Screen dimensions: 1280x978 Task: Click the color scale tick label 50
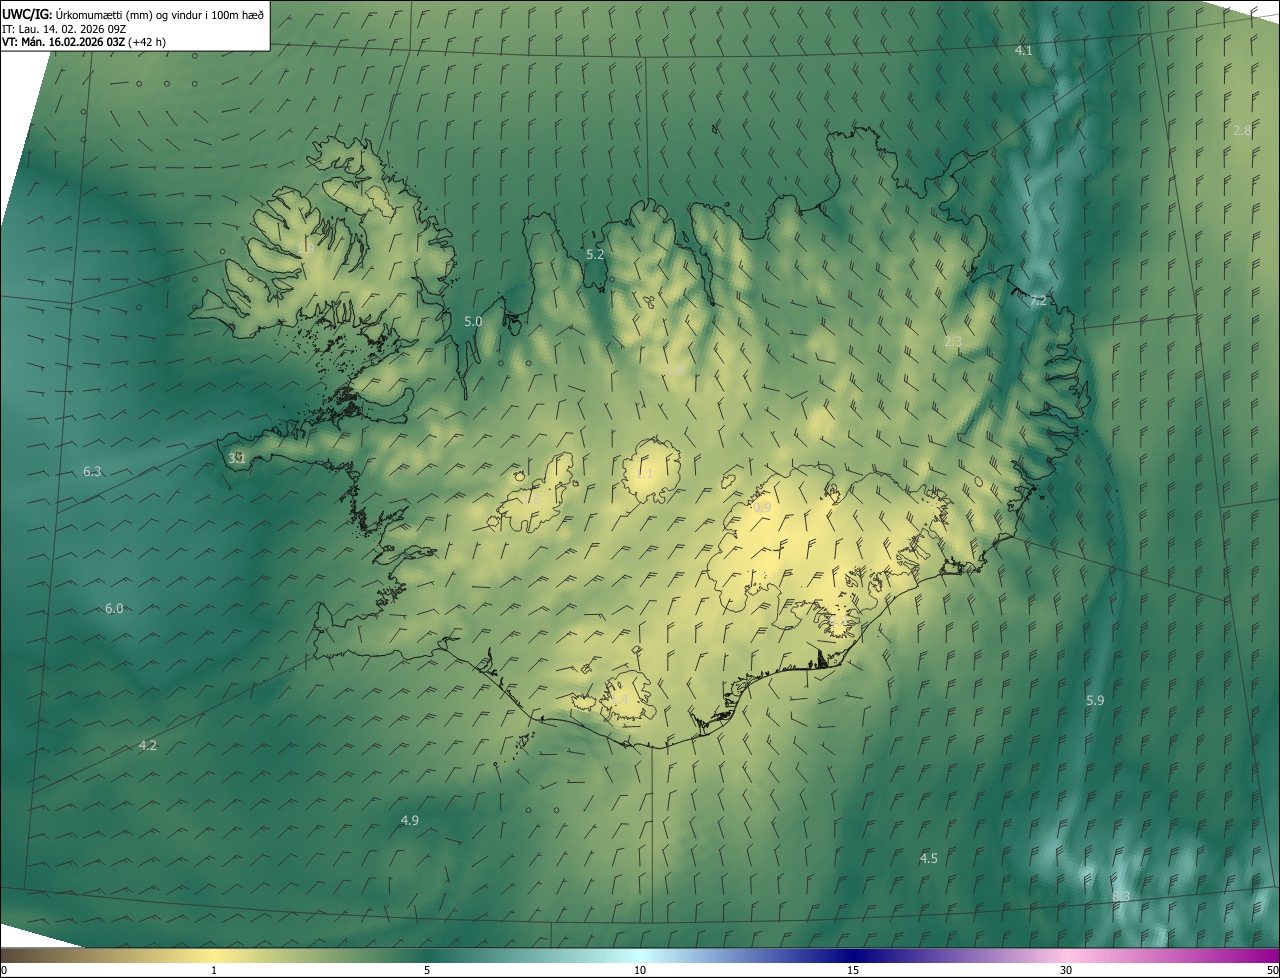[x=1272, y=970]
